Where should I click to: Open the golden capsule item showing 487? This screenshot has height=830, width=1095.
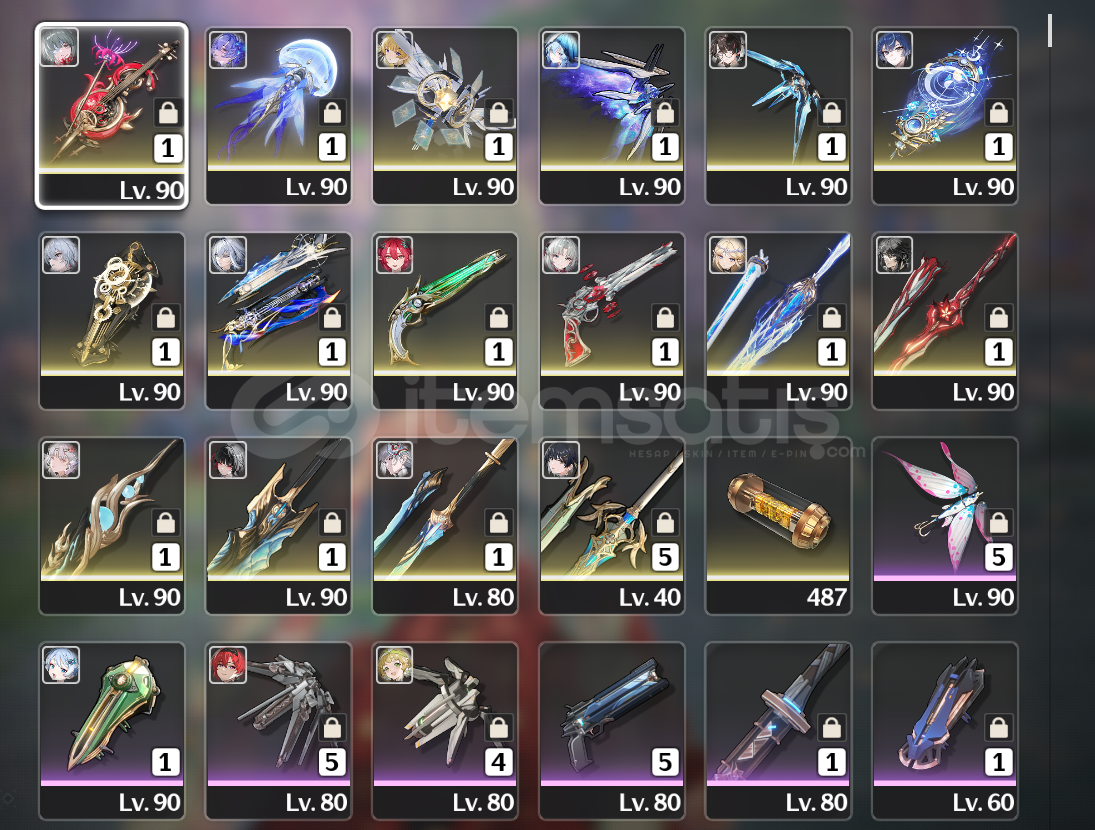coord(778,526)
